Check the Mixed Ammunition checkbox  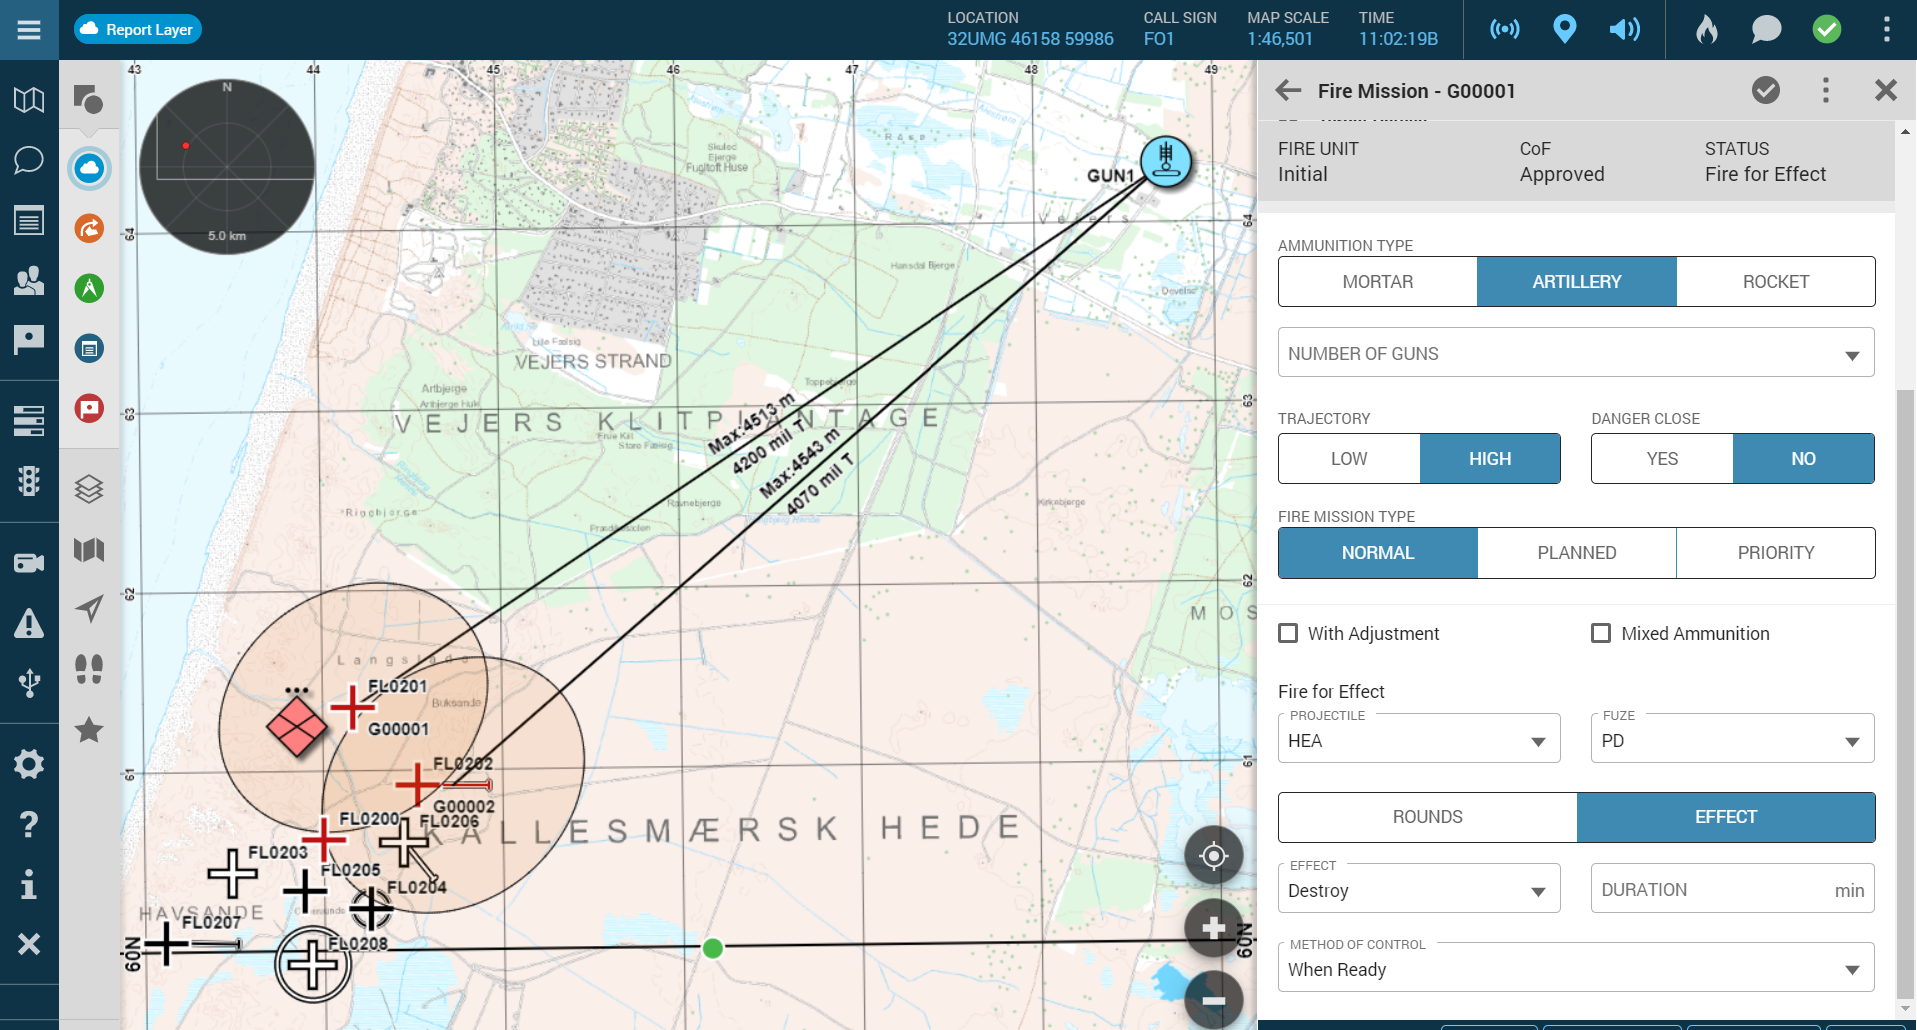(1601, 633)
